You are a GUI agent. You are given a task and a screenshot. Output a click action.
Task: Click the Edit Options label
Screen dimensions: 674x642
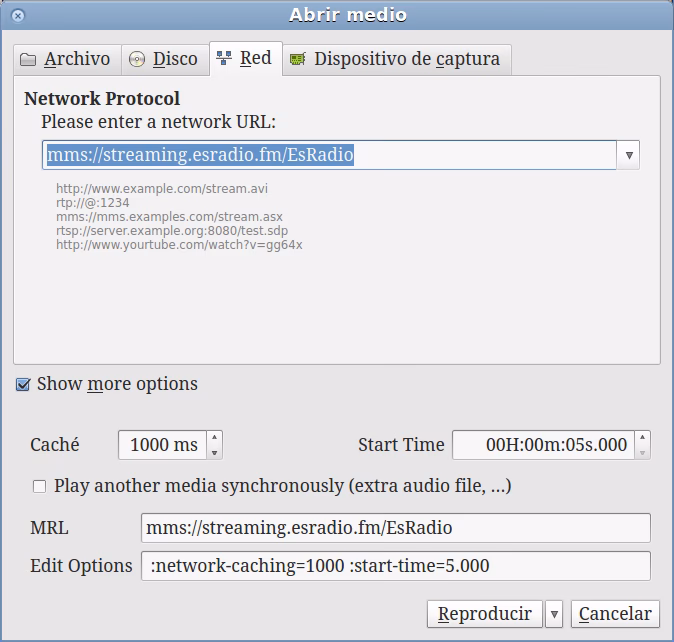click(81, 566)
